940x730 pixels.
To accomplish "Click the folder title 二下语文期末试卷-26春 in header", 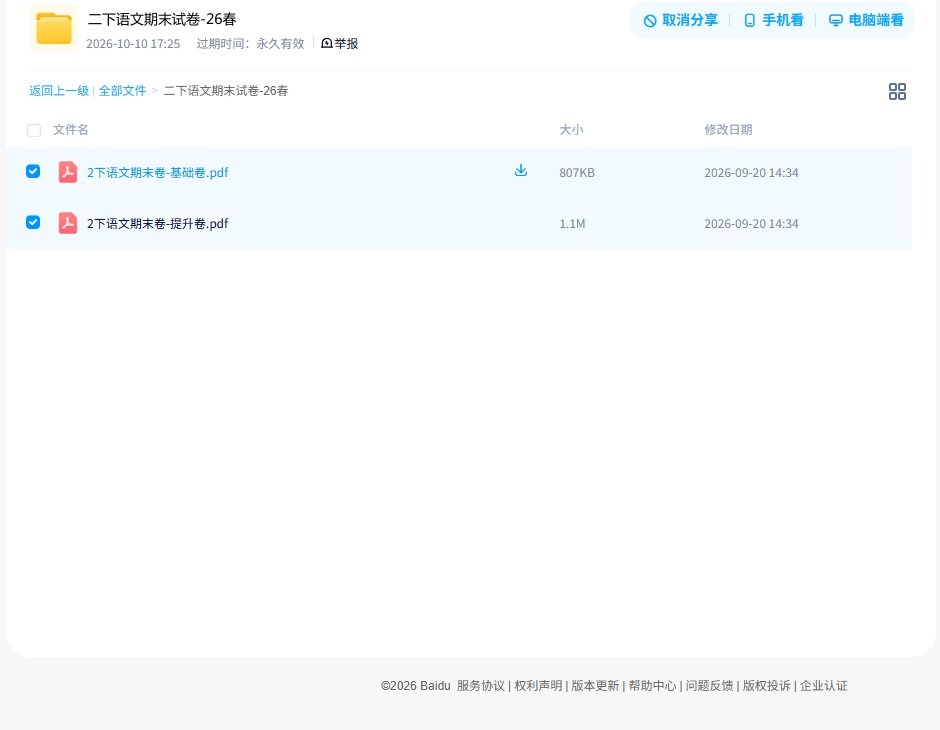I will 162,19.
